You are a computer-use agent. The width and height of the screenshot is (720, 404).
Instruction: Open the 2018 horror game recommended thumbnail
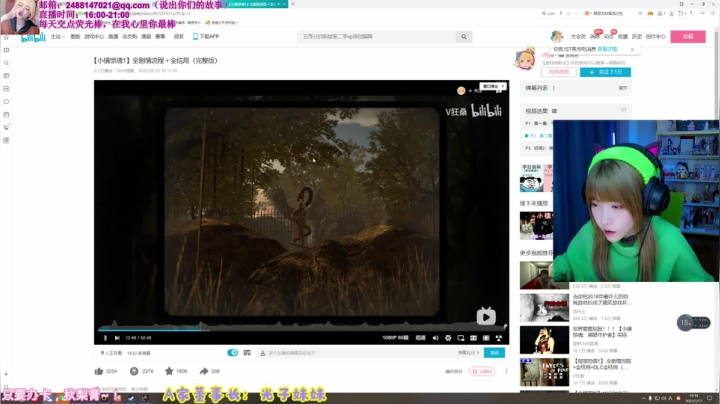[x=544, y=308]
